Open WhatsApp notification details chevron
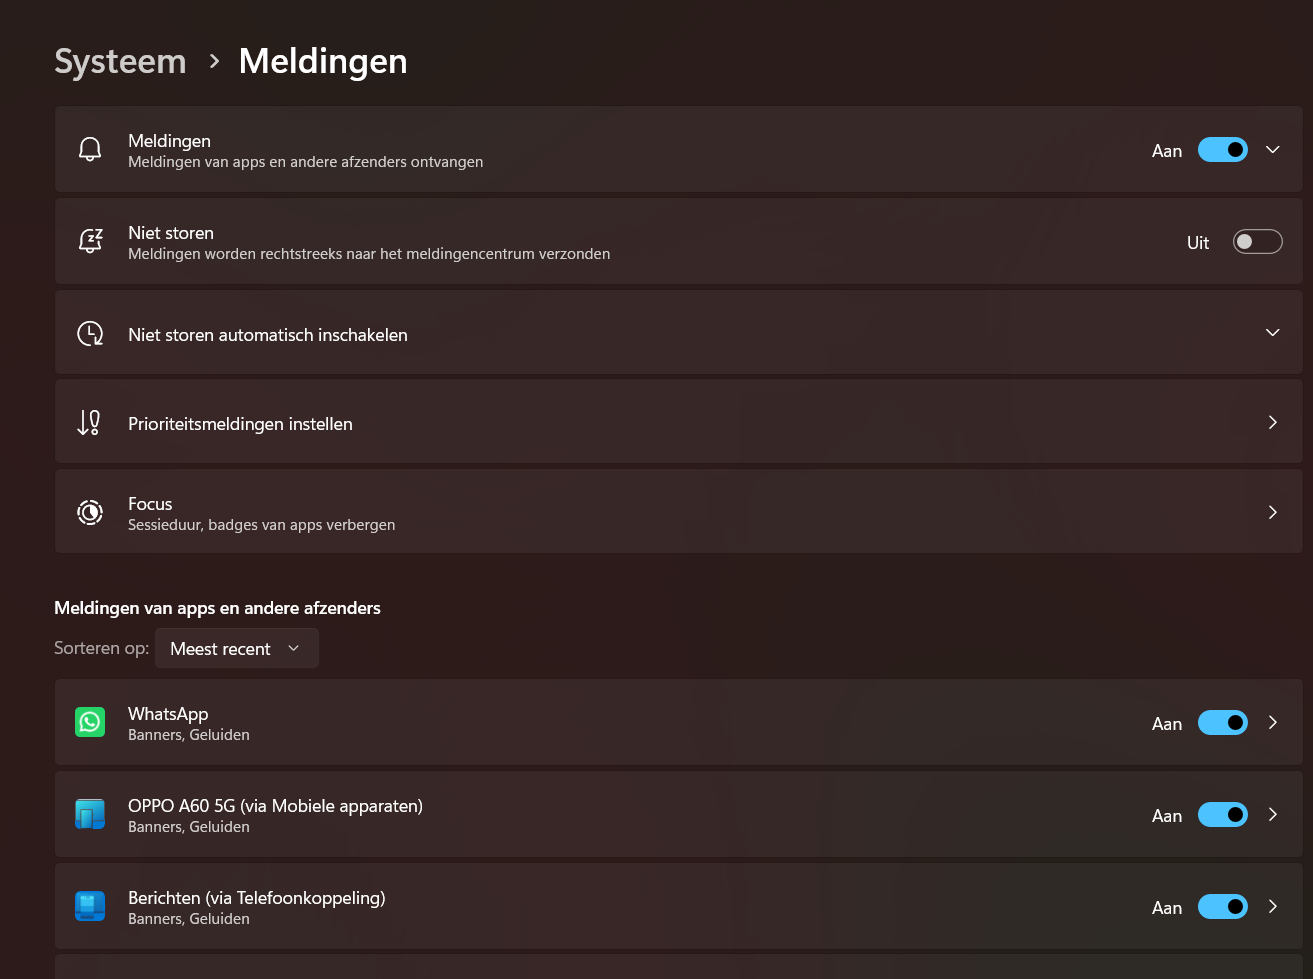Image resolution: width=1313 pixels, height=979 pixels. point(1273,723)
